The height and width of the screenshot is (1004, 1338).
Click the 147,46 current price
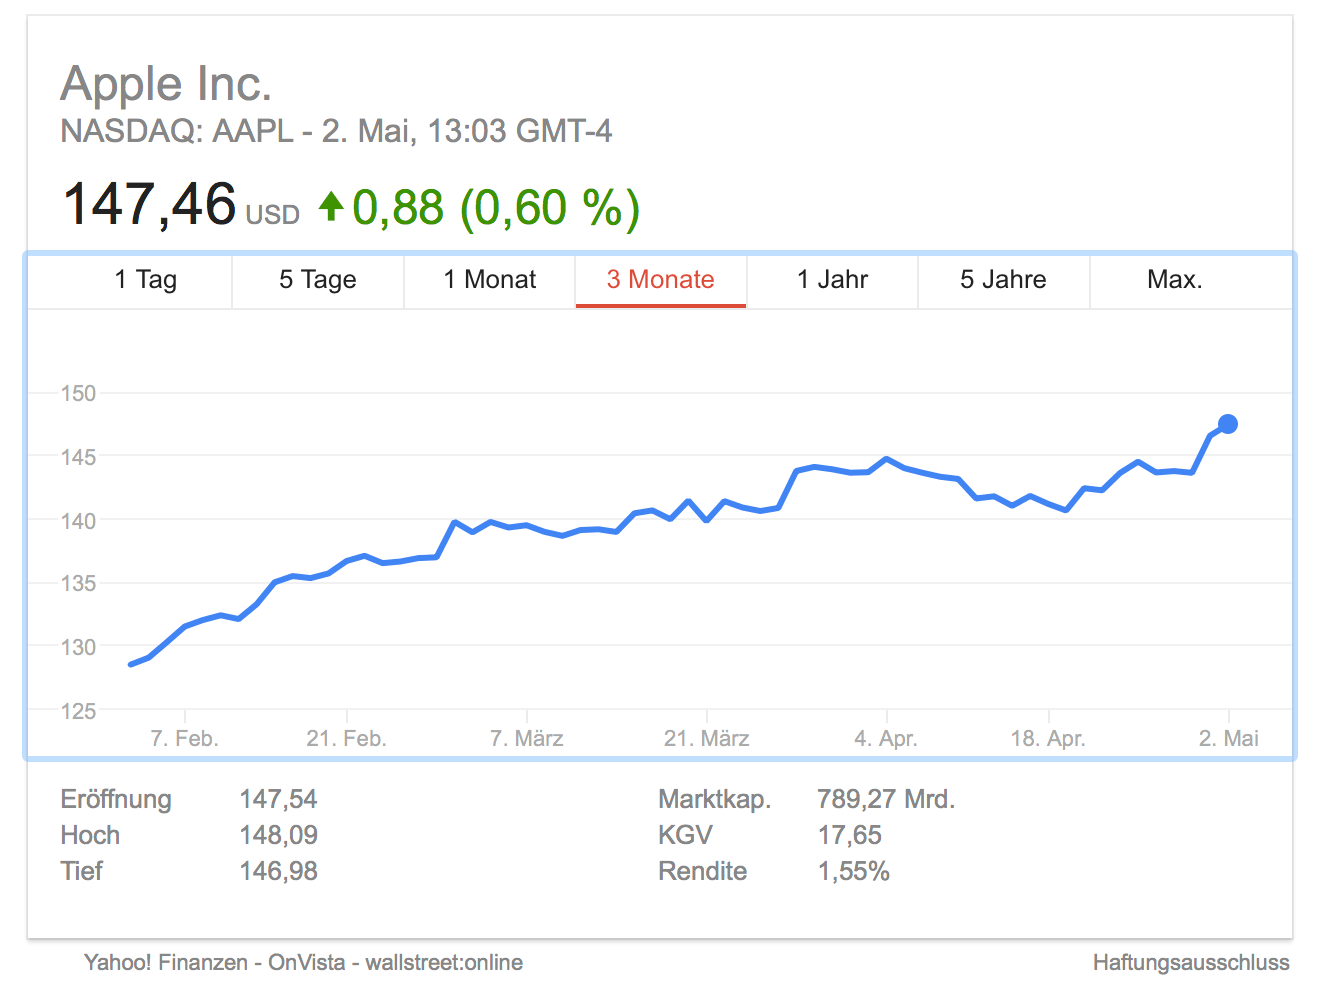point(149,204)
